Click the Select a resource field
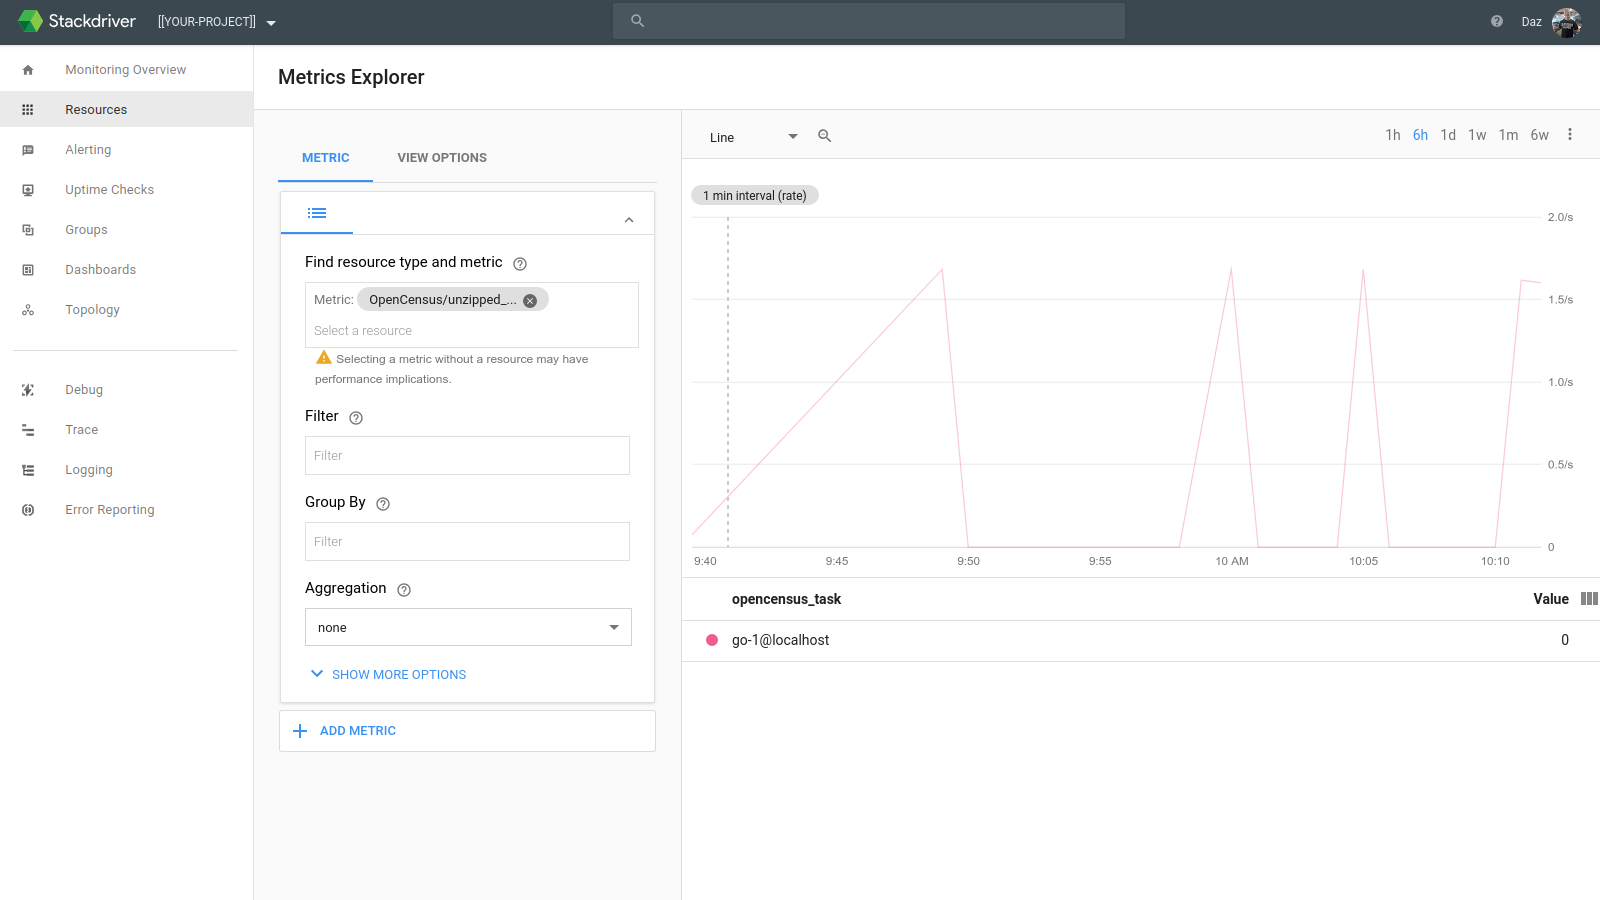The image size is (1600, 900). (471, 331)
